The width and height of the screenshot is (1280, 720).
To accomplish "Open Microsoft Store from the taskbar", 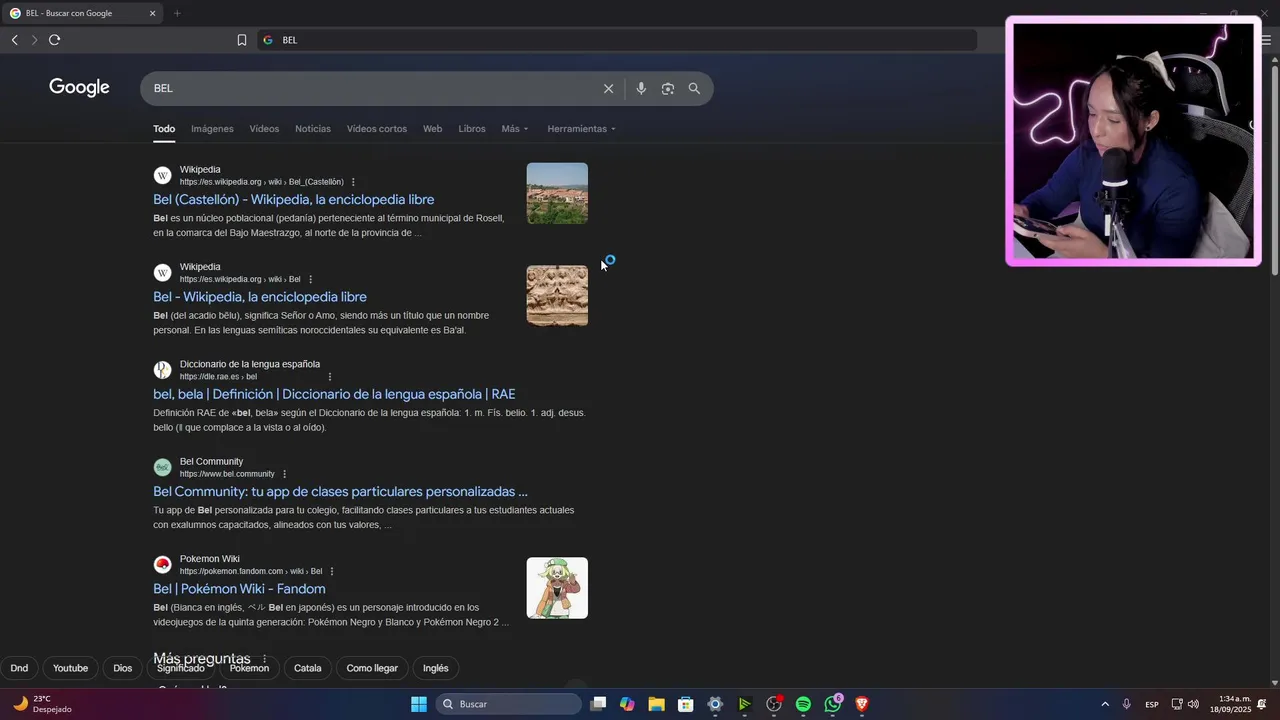I will pyautogui.click(x=685, y=704).
